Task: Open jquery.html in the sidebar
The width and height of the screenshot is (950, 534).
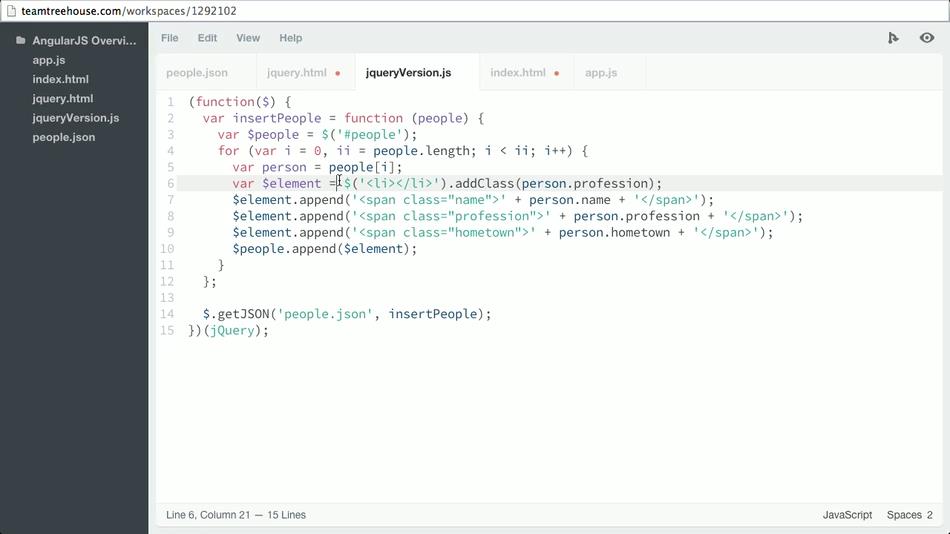Action: pyautogui.click(x=63, y=99)
